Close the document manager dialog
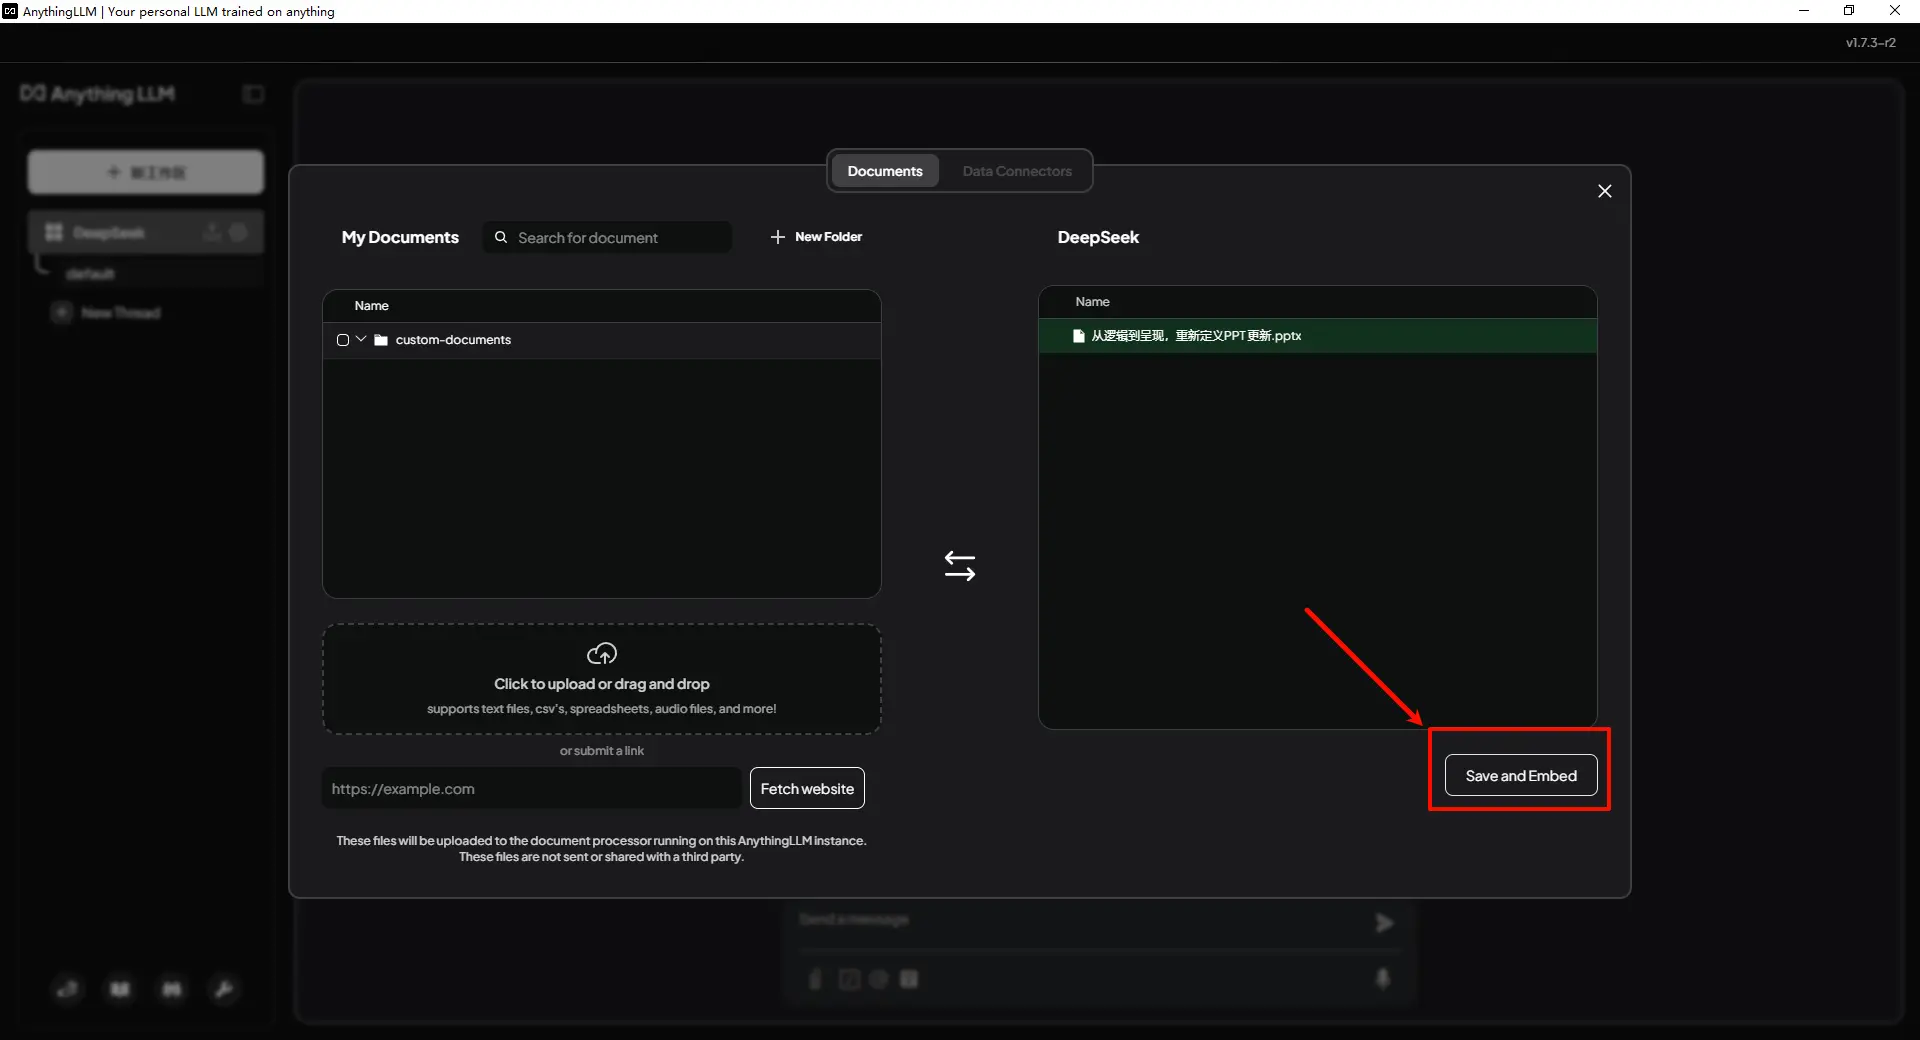 pos(1605,191)
